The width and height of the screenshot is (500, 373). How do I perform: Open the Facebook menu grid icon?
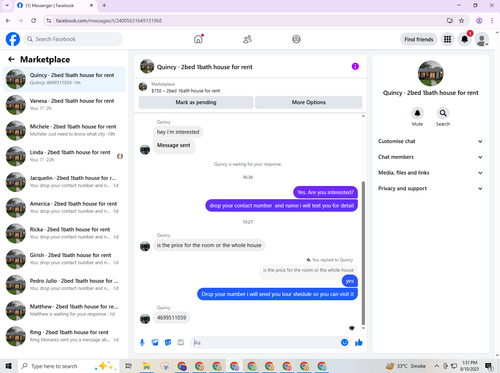pyautogui.click(x=447, y=39)
